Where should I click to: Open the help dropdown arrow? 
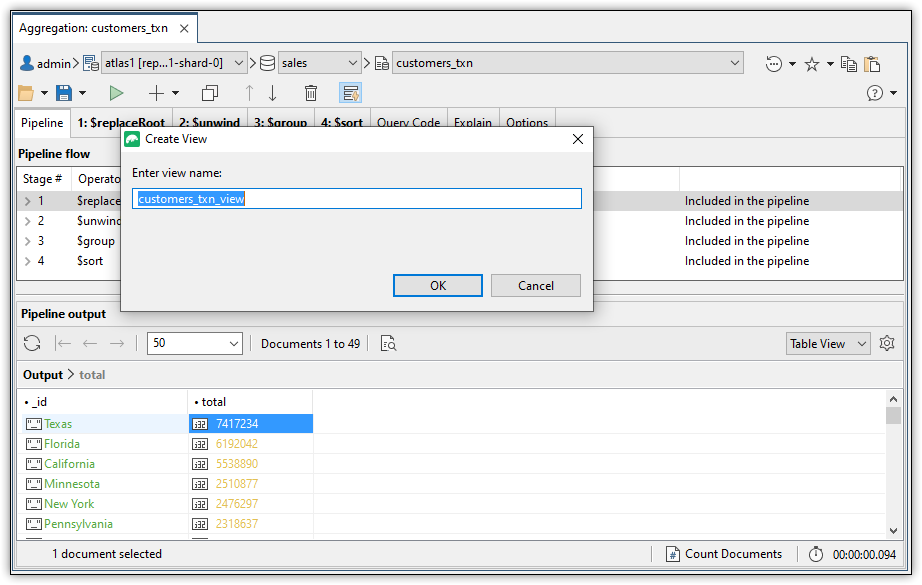(893, 93)
